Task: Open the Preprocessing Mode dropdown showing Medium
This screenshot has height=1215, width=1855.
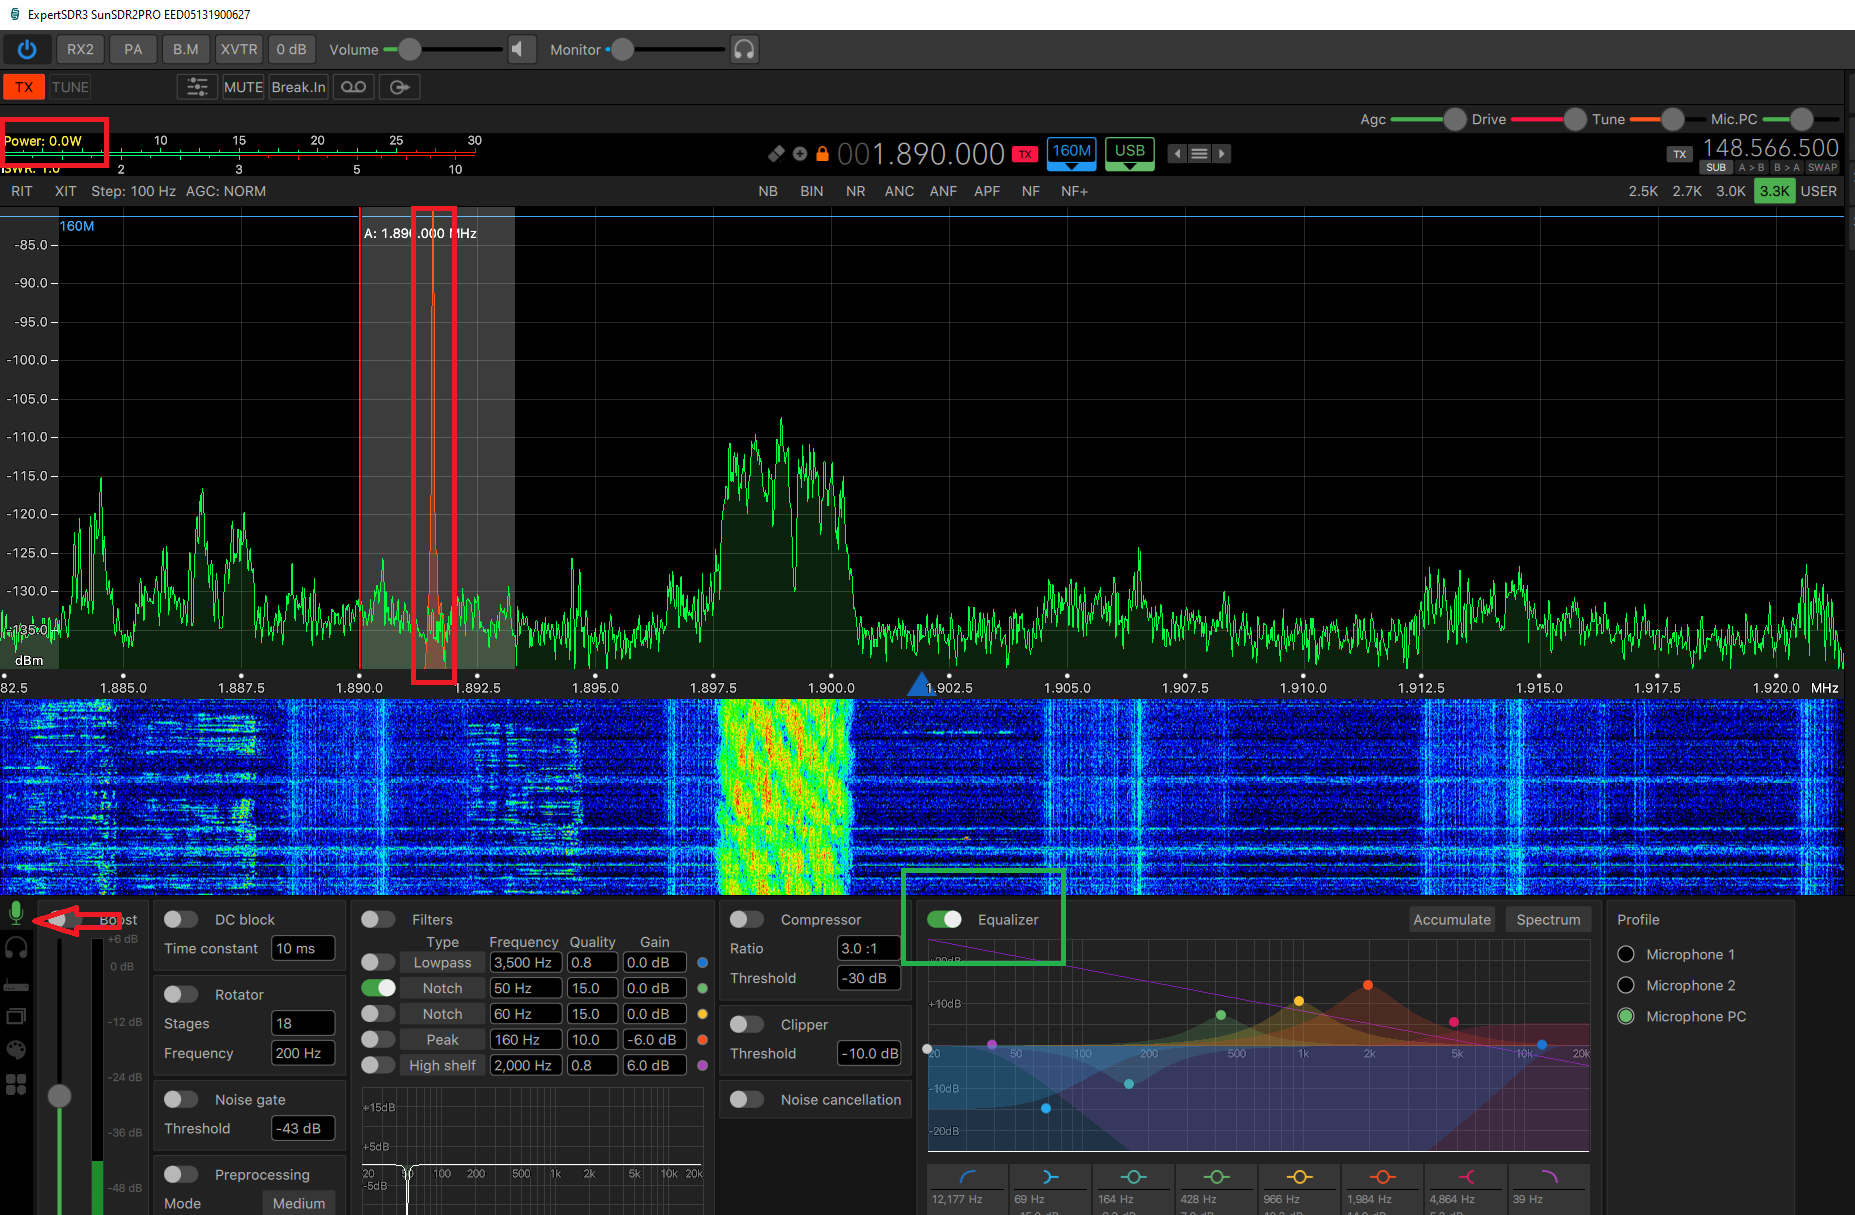Action: pos(299,1203)
